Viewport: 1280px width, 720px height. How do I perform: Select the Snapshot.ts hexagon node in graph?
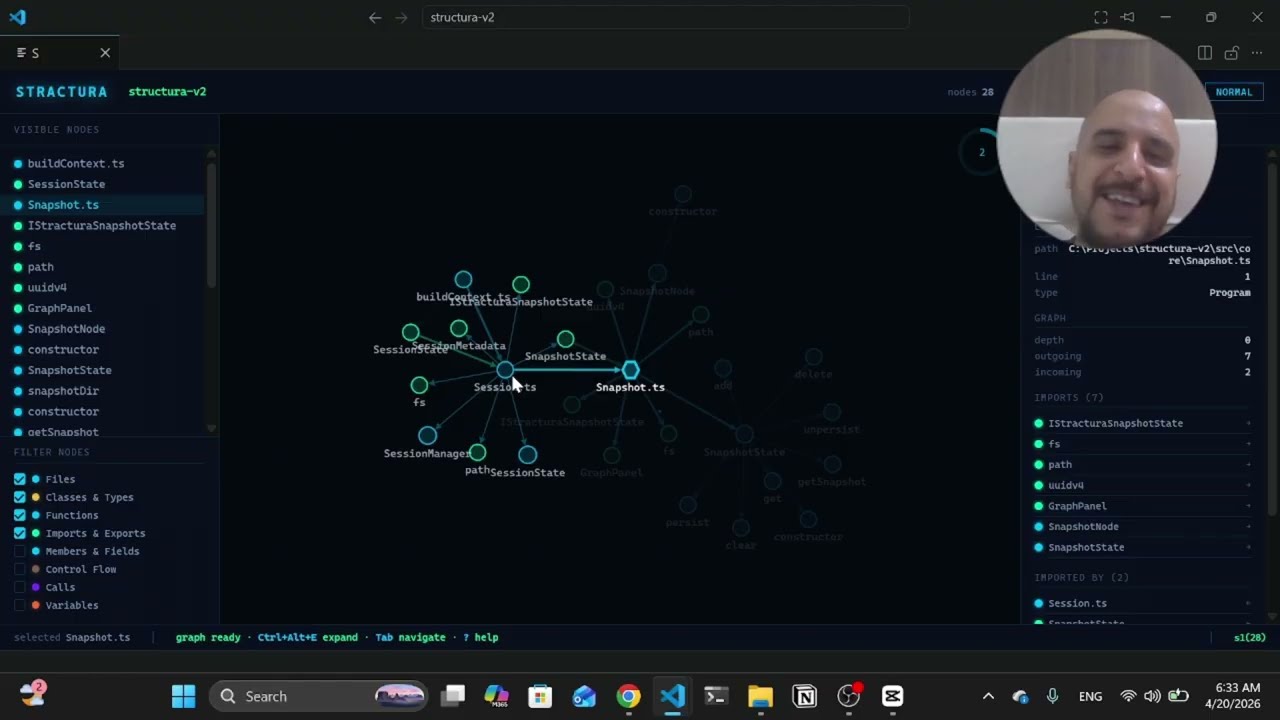click(x=630, y=370)
